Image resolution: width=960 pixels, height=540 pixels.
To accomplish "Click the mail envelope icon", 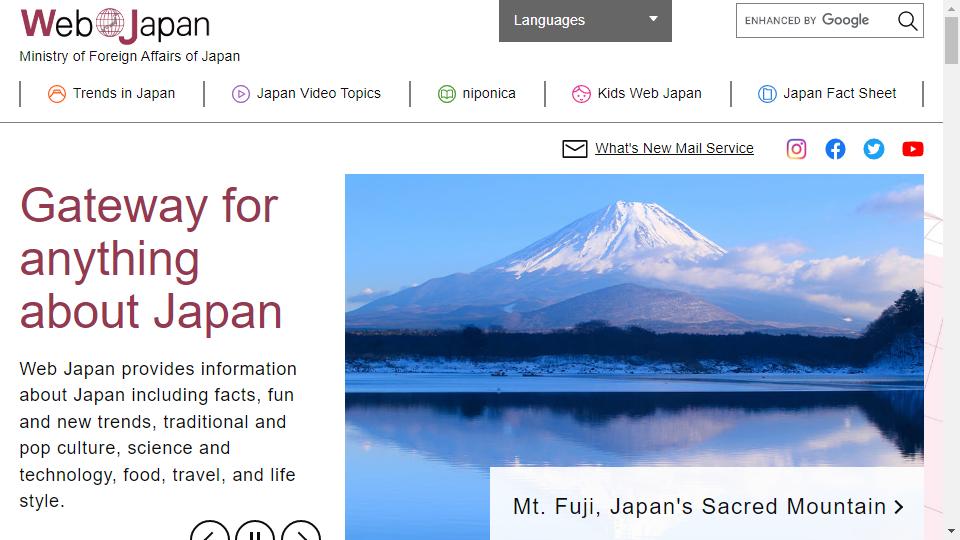I will pyautogui.click(x=574, y=149).
